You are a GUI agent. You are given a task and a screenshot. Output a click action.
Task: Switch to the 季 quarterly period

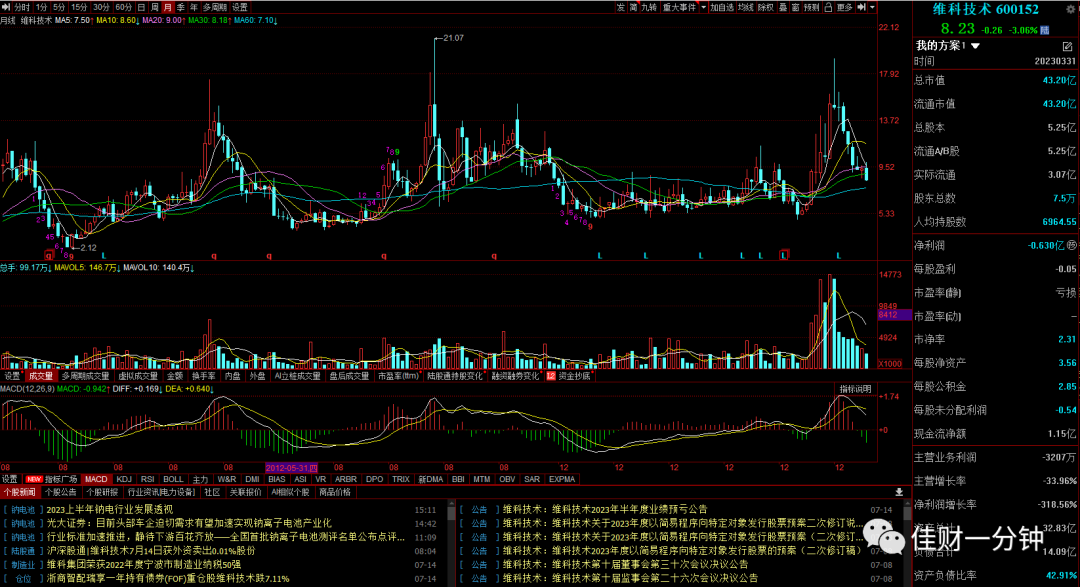click(x=180, y=7)
